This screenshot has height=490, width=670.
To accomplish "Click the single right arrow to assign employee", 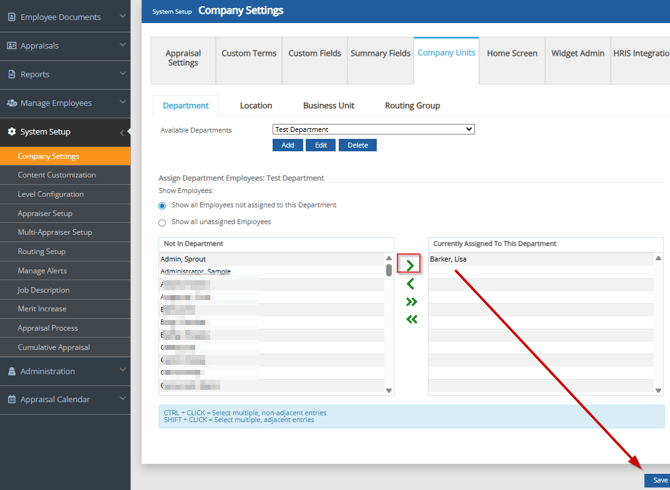I will point(410,265).
